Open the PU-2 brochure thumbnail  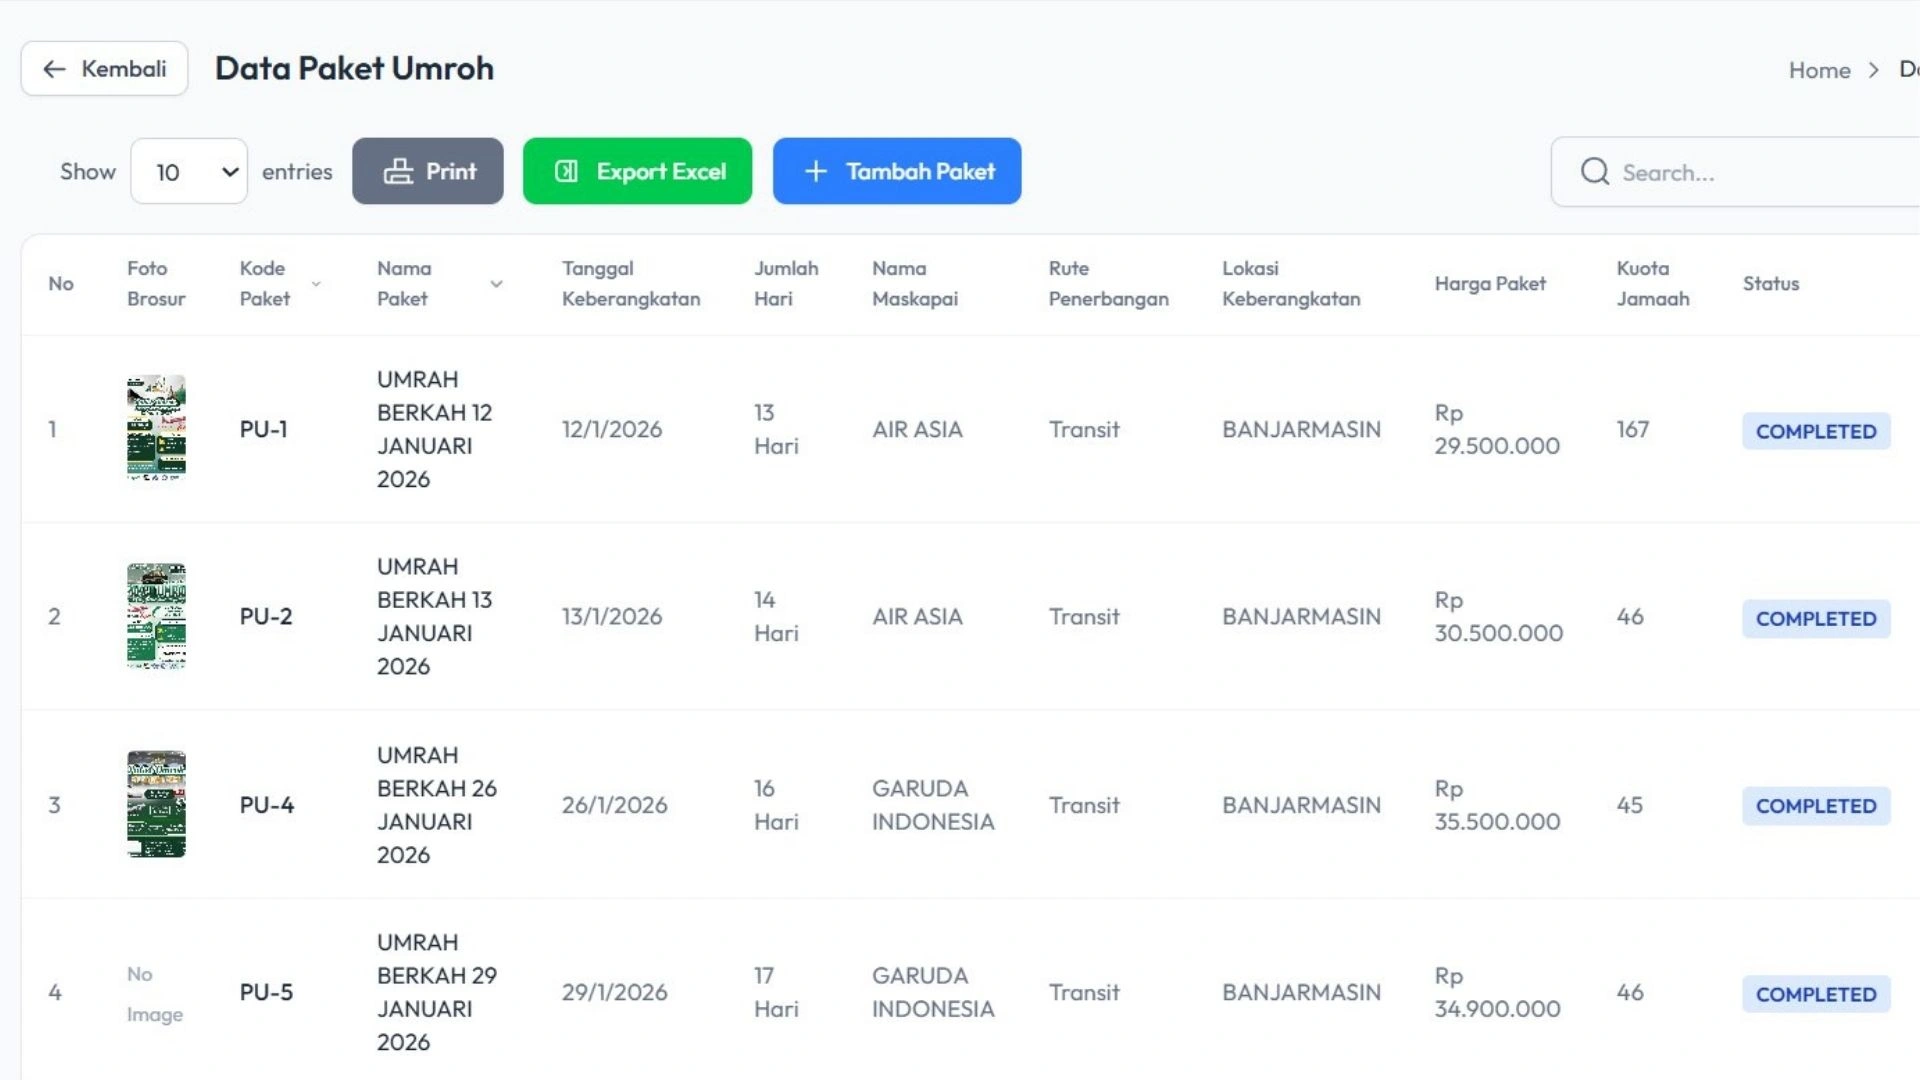156,616
